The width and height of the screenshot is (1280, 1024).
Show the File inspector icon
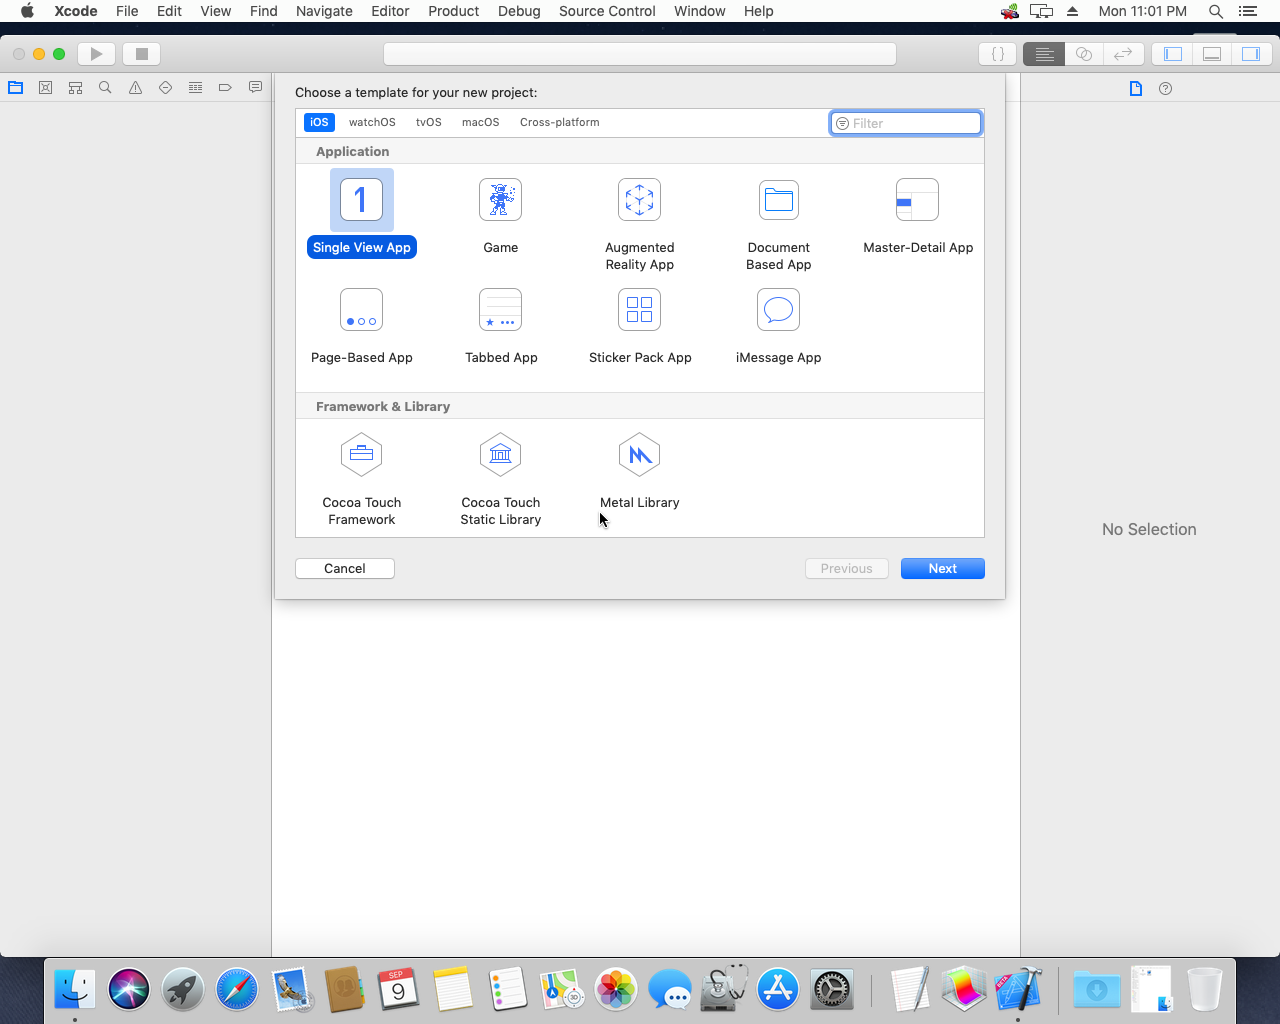tap(1135, 88)
